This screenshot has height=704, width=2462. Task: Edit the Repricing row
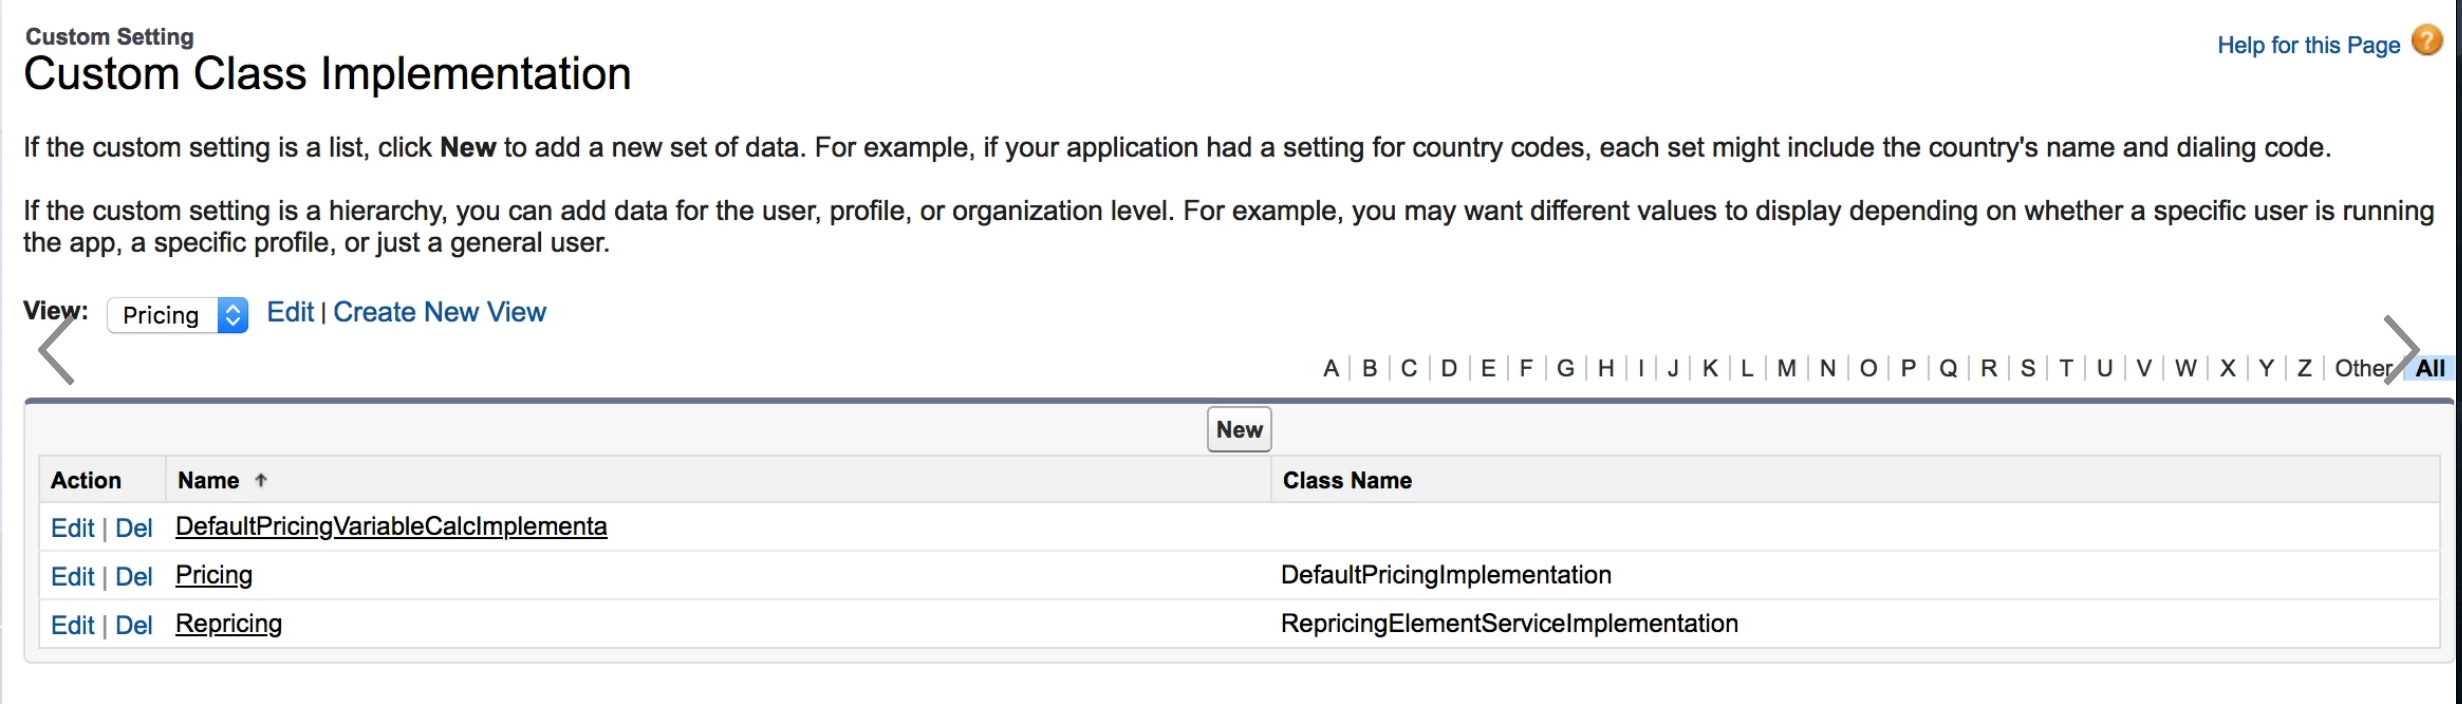72,626
